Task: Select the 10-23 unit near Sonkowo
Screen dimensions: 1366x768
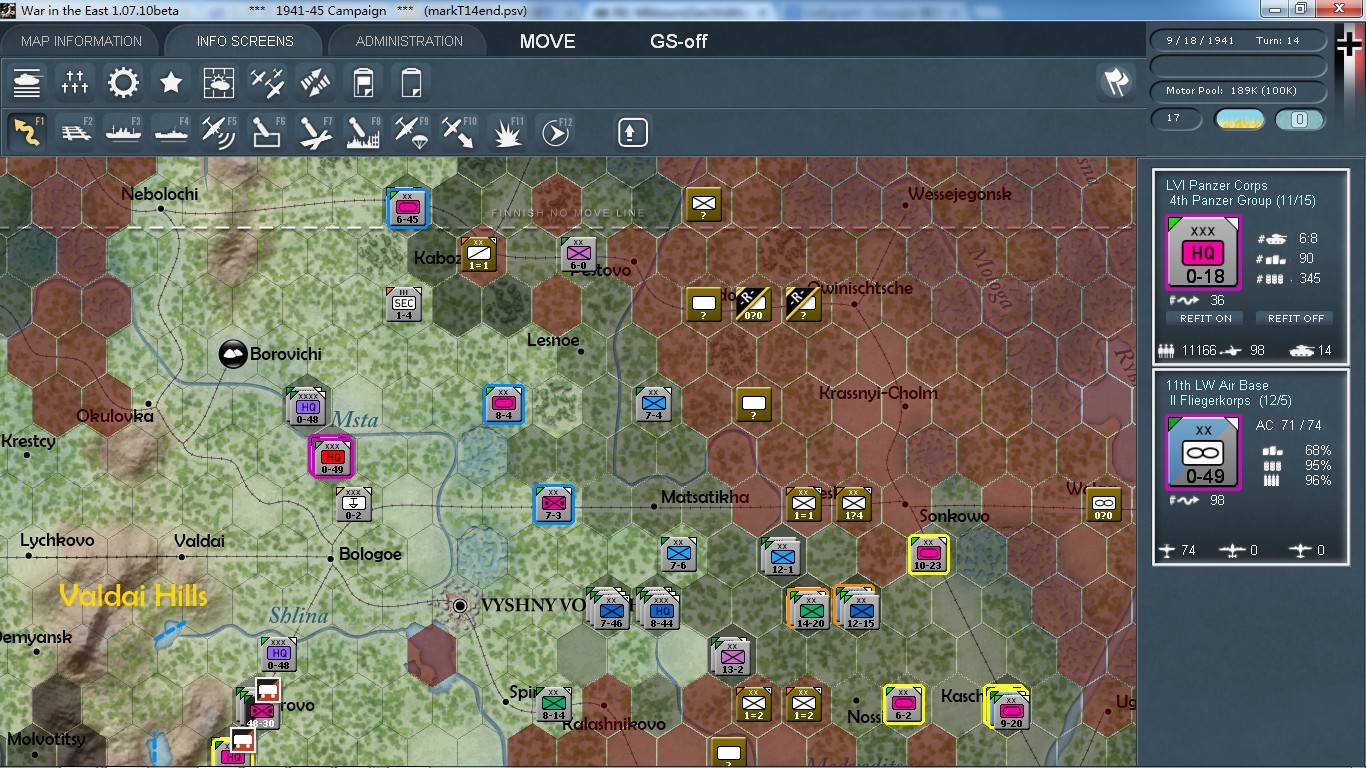Action: 929,555
